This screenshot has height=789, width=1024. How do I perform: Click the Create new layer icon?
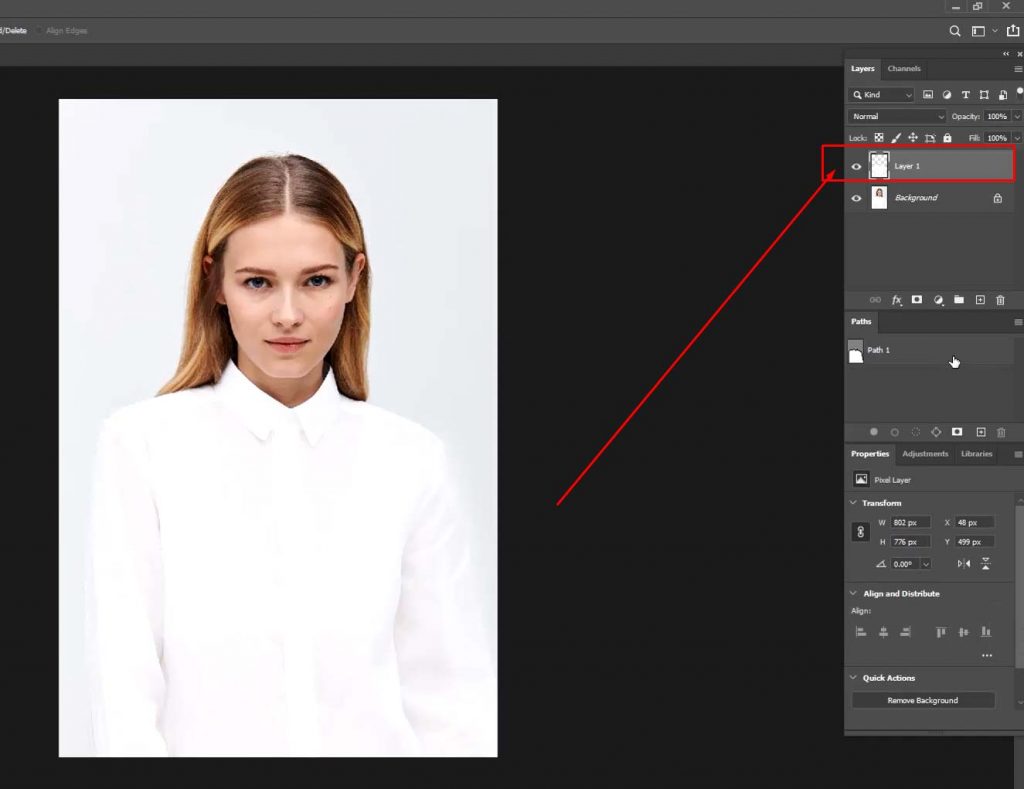(x=981, y=300)
